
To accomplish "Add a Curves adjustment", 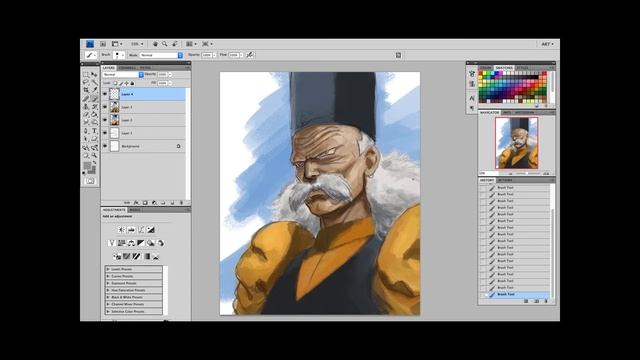I will coord(141,230).
